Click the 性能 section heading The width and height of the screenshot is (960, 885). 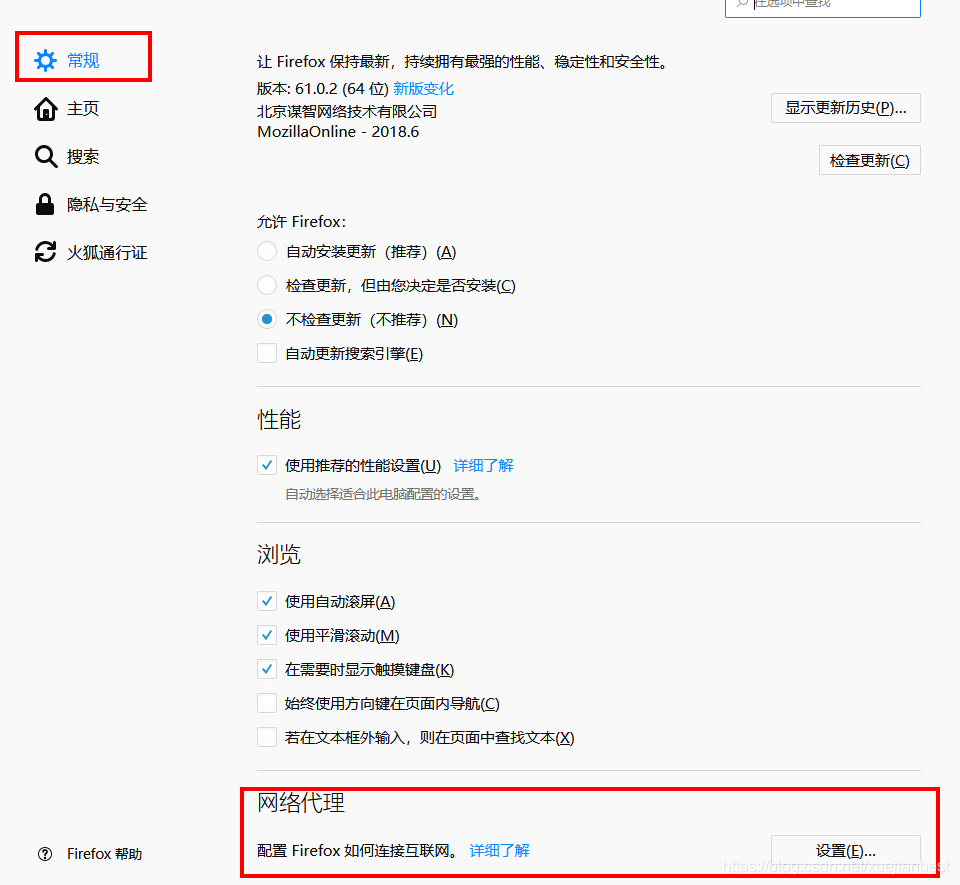click(279, 420)
